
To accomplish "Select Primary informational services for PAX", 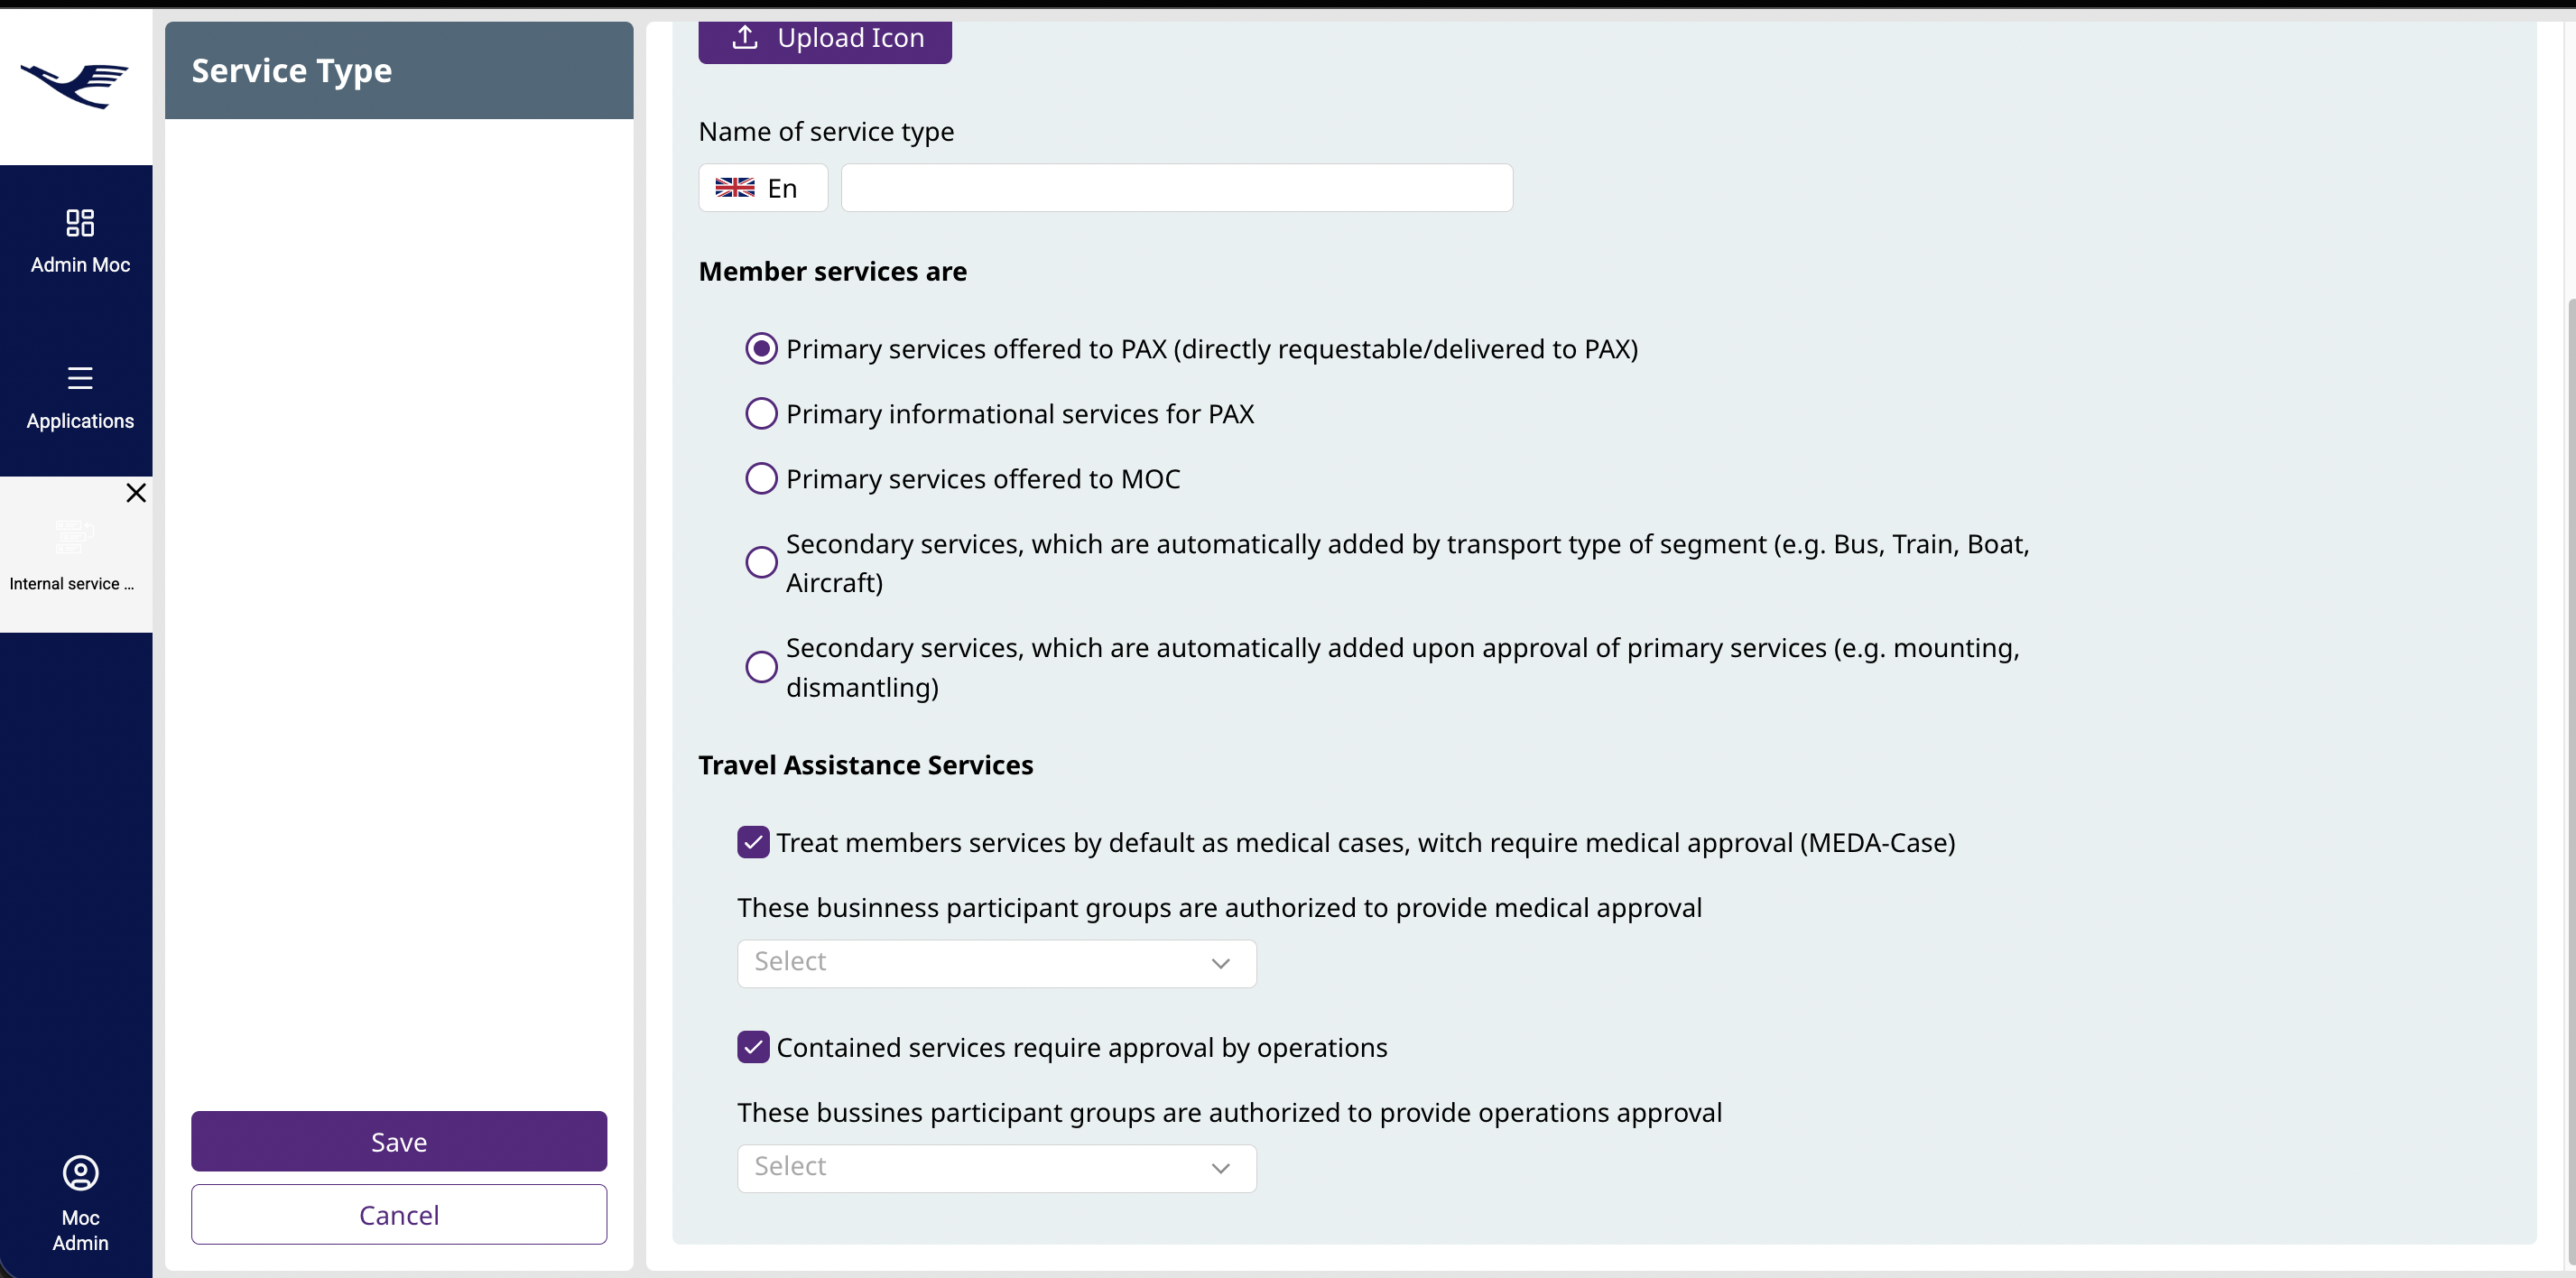I will coord(761,414).
